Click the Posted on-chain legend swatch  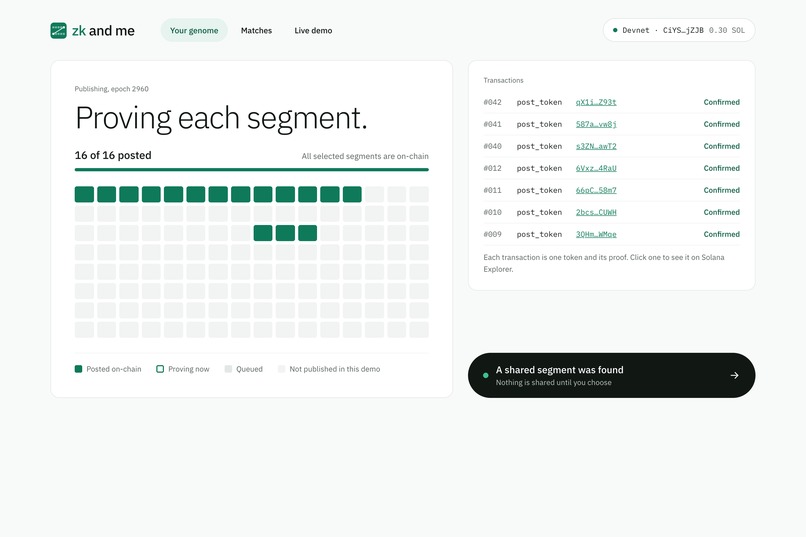(79, 369)
